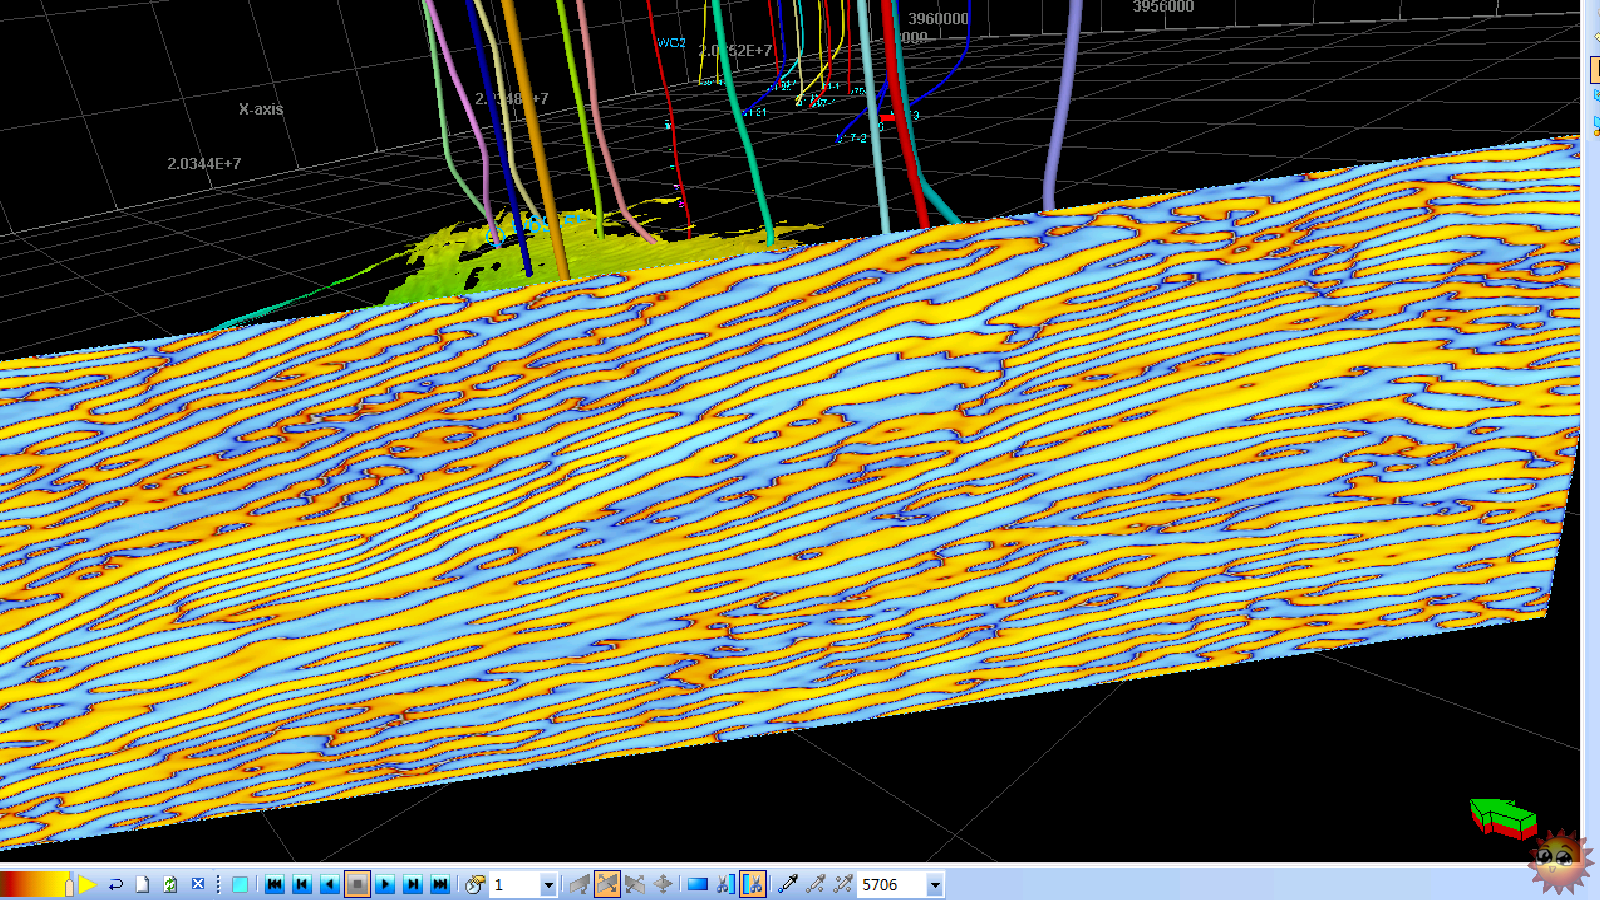Click the field showing 5706
The height and width of the screenshot is (900, 1600).
tap(892, 885)
